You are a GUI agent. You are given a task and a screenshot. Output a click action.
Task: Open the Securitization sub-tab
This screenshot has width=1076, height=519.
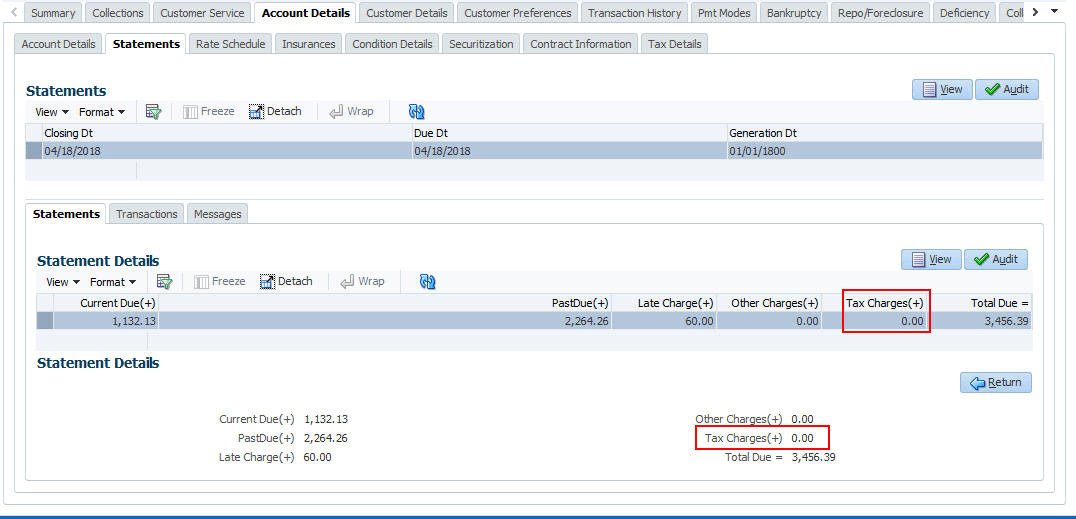click(x=481, y=44)
